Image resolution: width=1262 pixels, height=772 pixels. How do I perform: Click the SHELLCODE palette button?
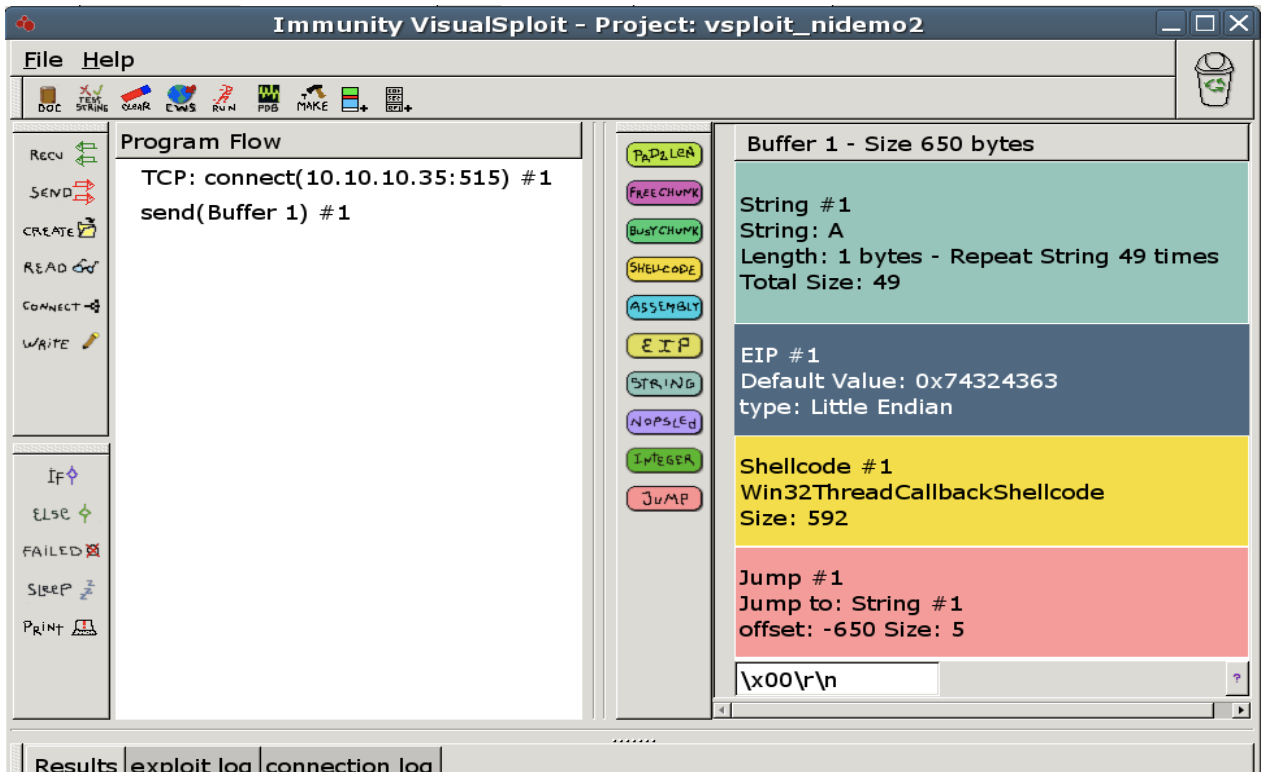click(x=664, y=269)
